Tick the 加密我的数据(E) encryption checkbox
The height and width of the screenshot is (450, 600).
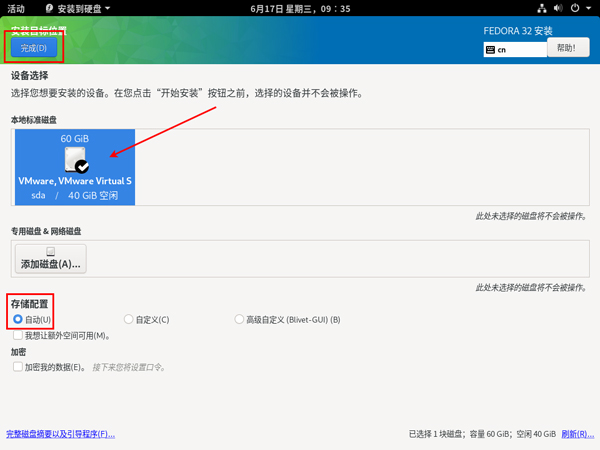(18, 367)
